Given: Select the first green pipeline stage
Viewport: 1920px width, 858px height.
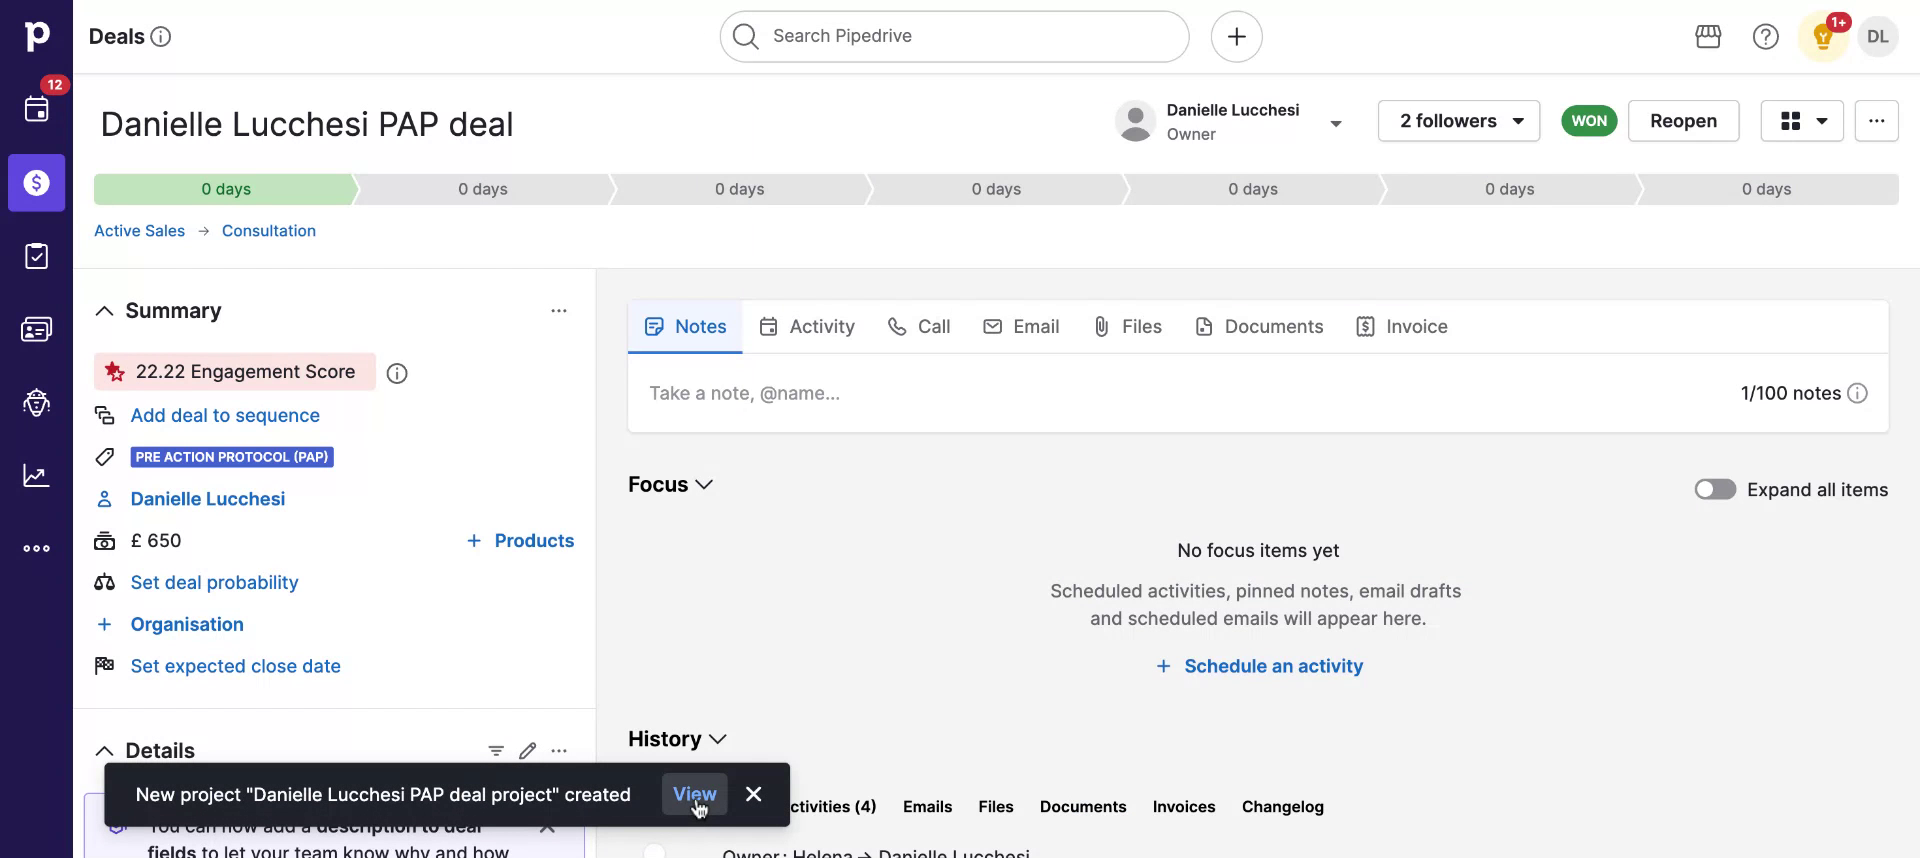Looking at the screenshot, I should (x=225, y=189).
